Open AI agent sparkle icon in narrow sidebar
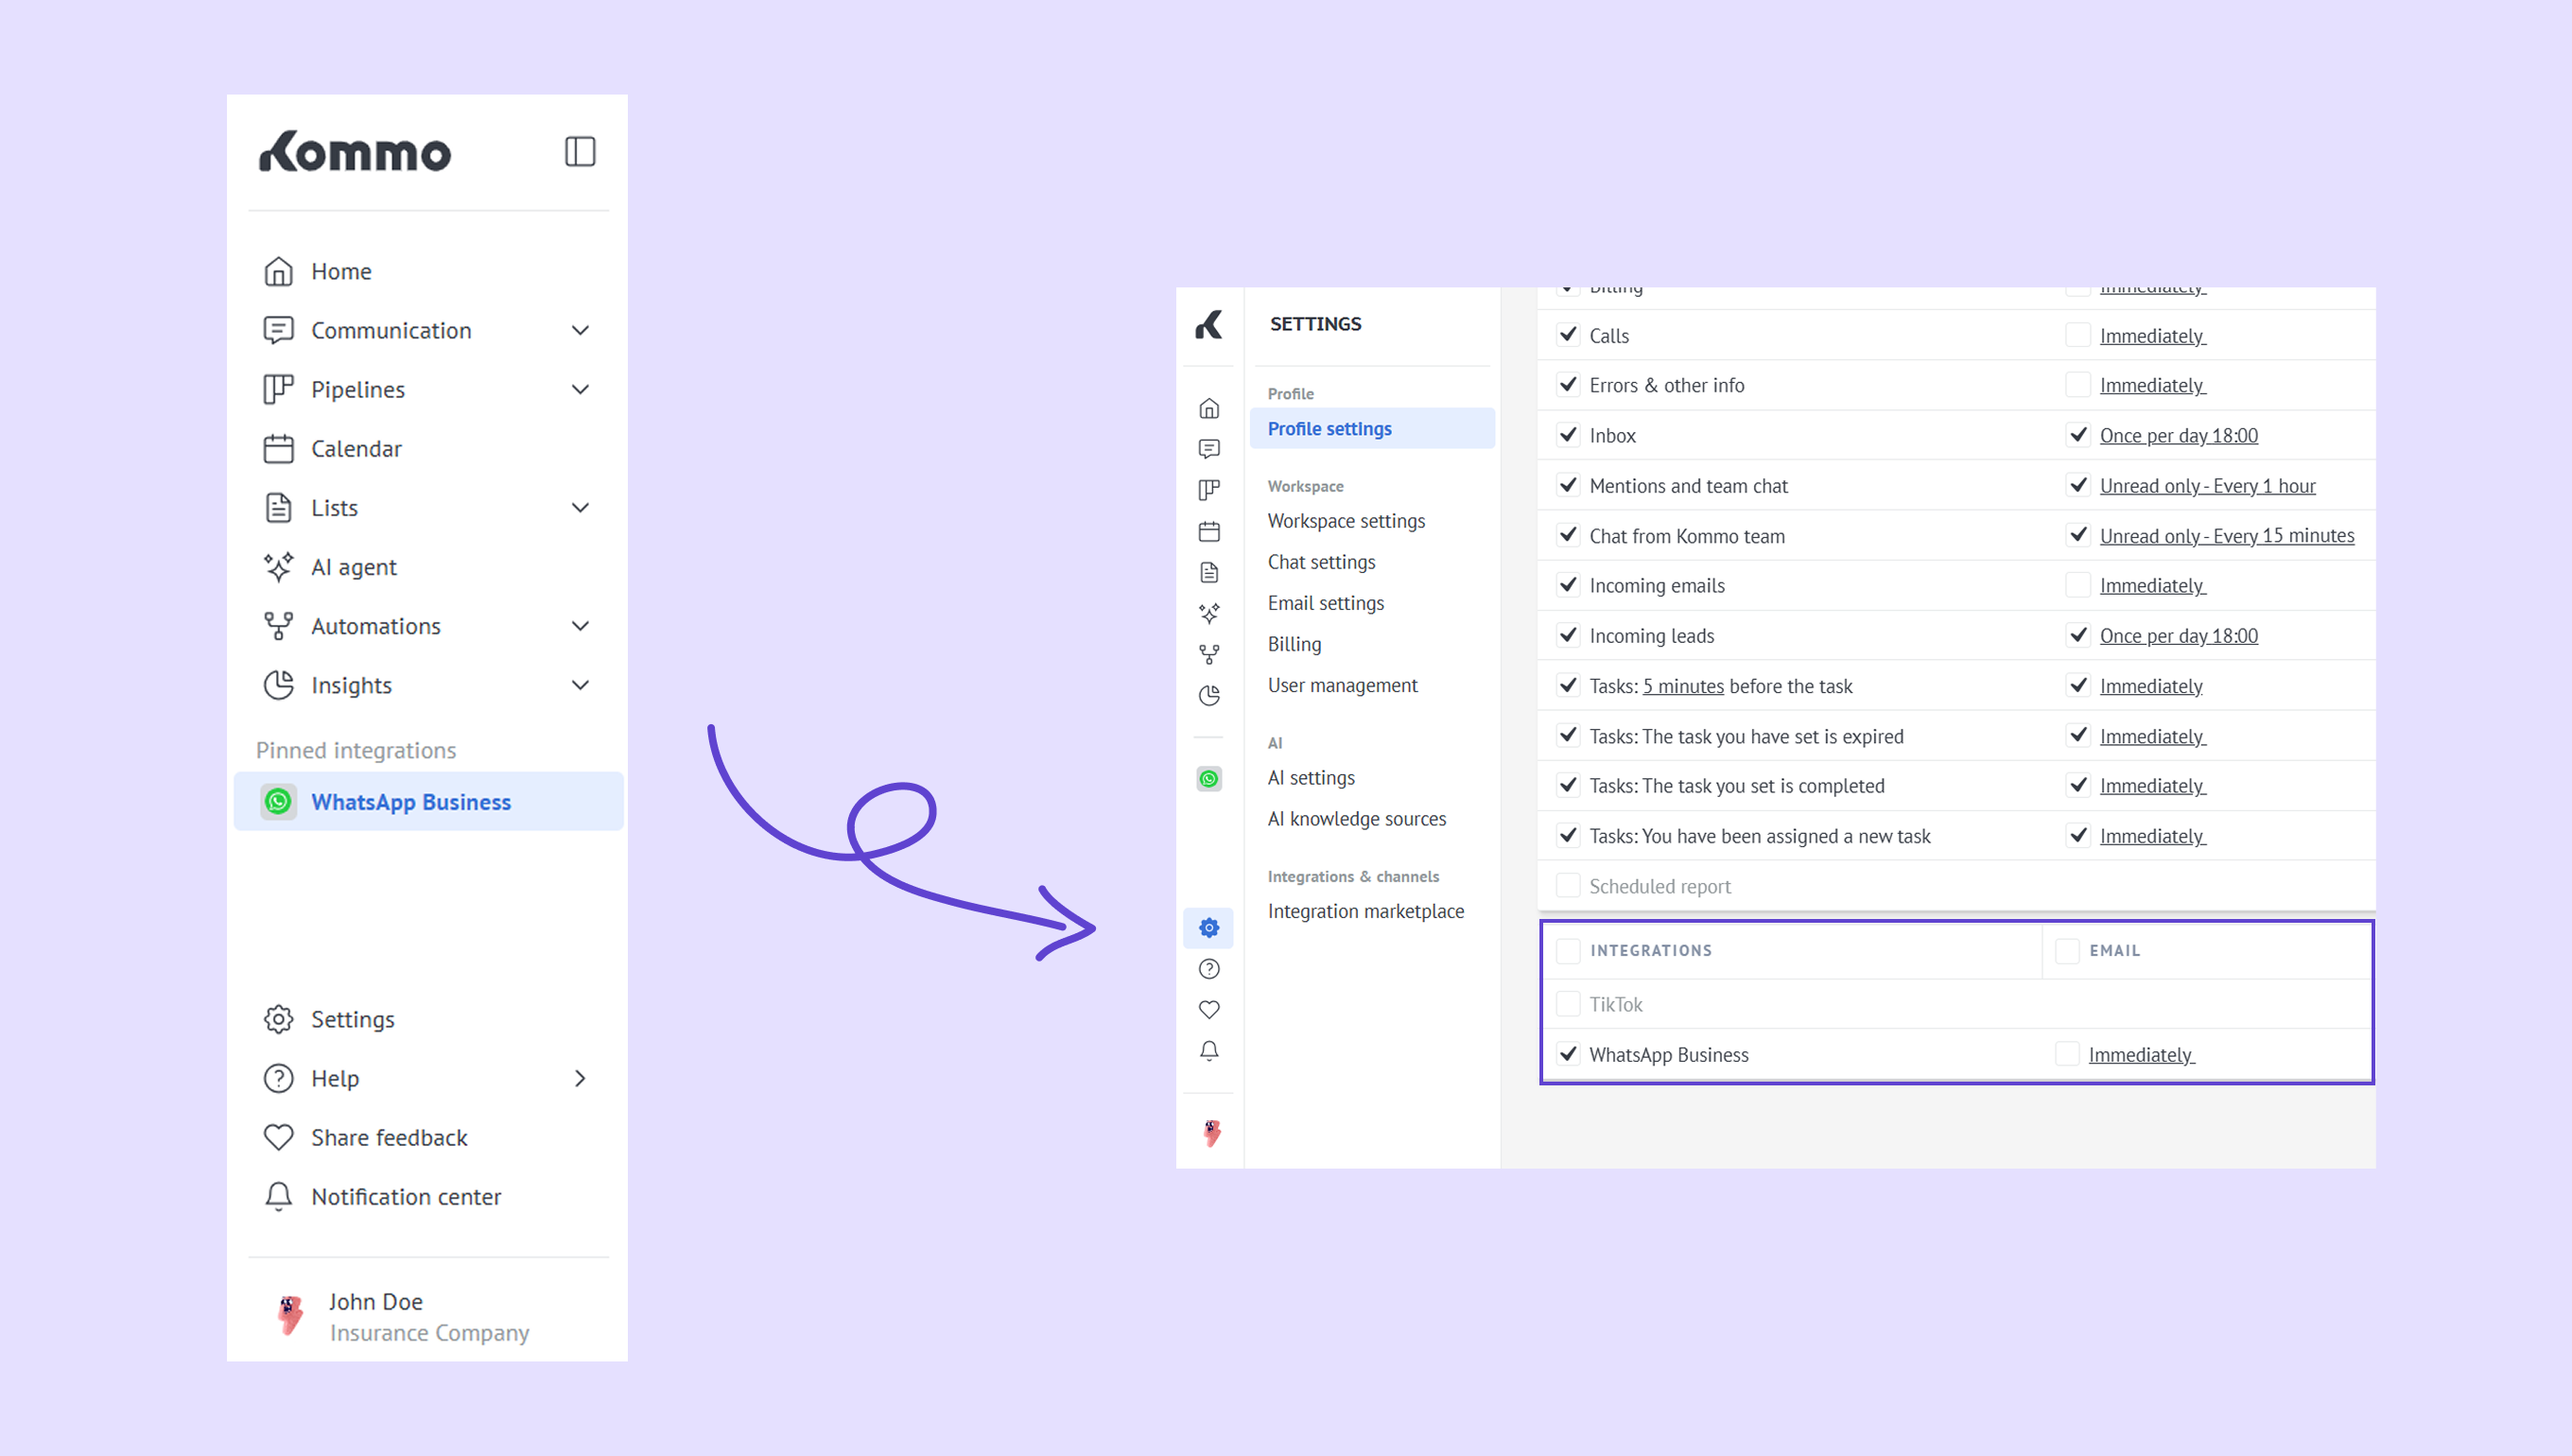 (x=1209, y=613)
